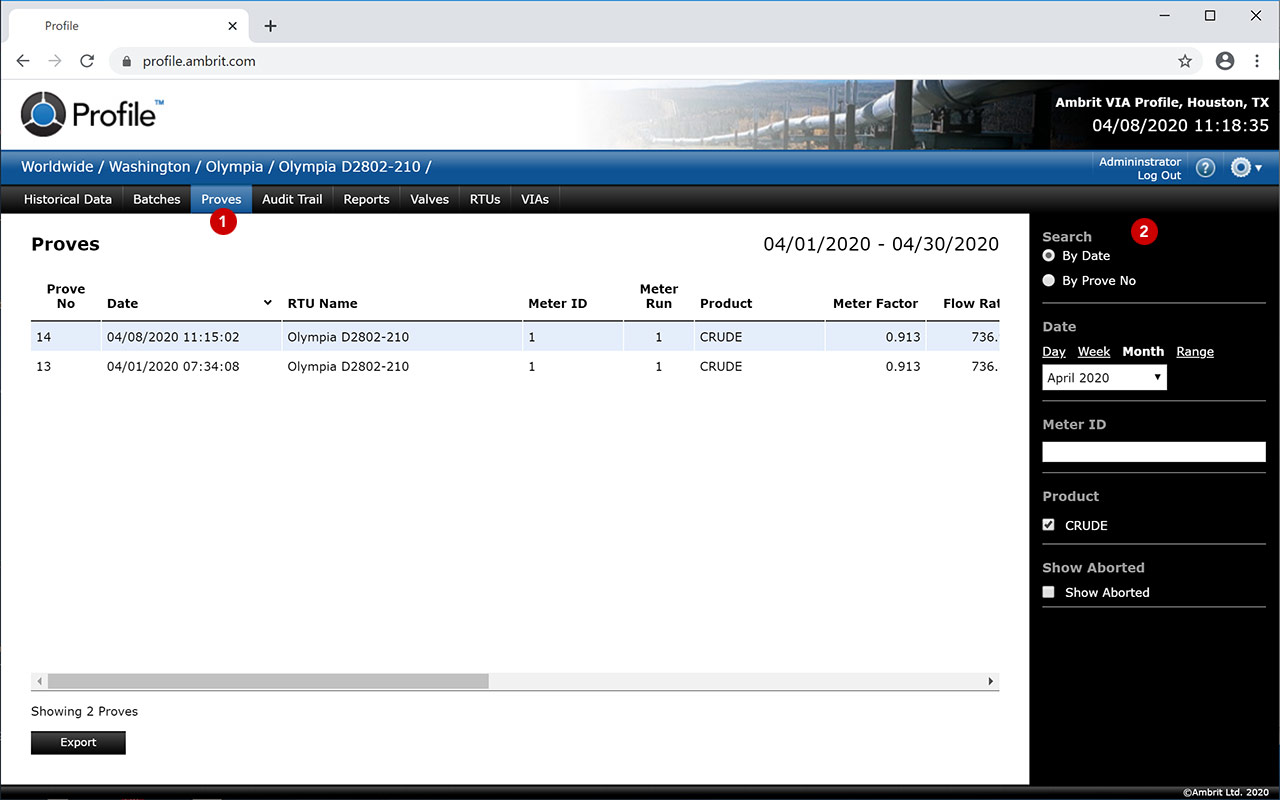1280x800 pixels.
Task: Select the By Prove No option
Action: pyautogui.click(x=1049, y=281)
